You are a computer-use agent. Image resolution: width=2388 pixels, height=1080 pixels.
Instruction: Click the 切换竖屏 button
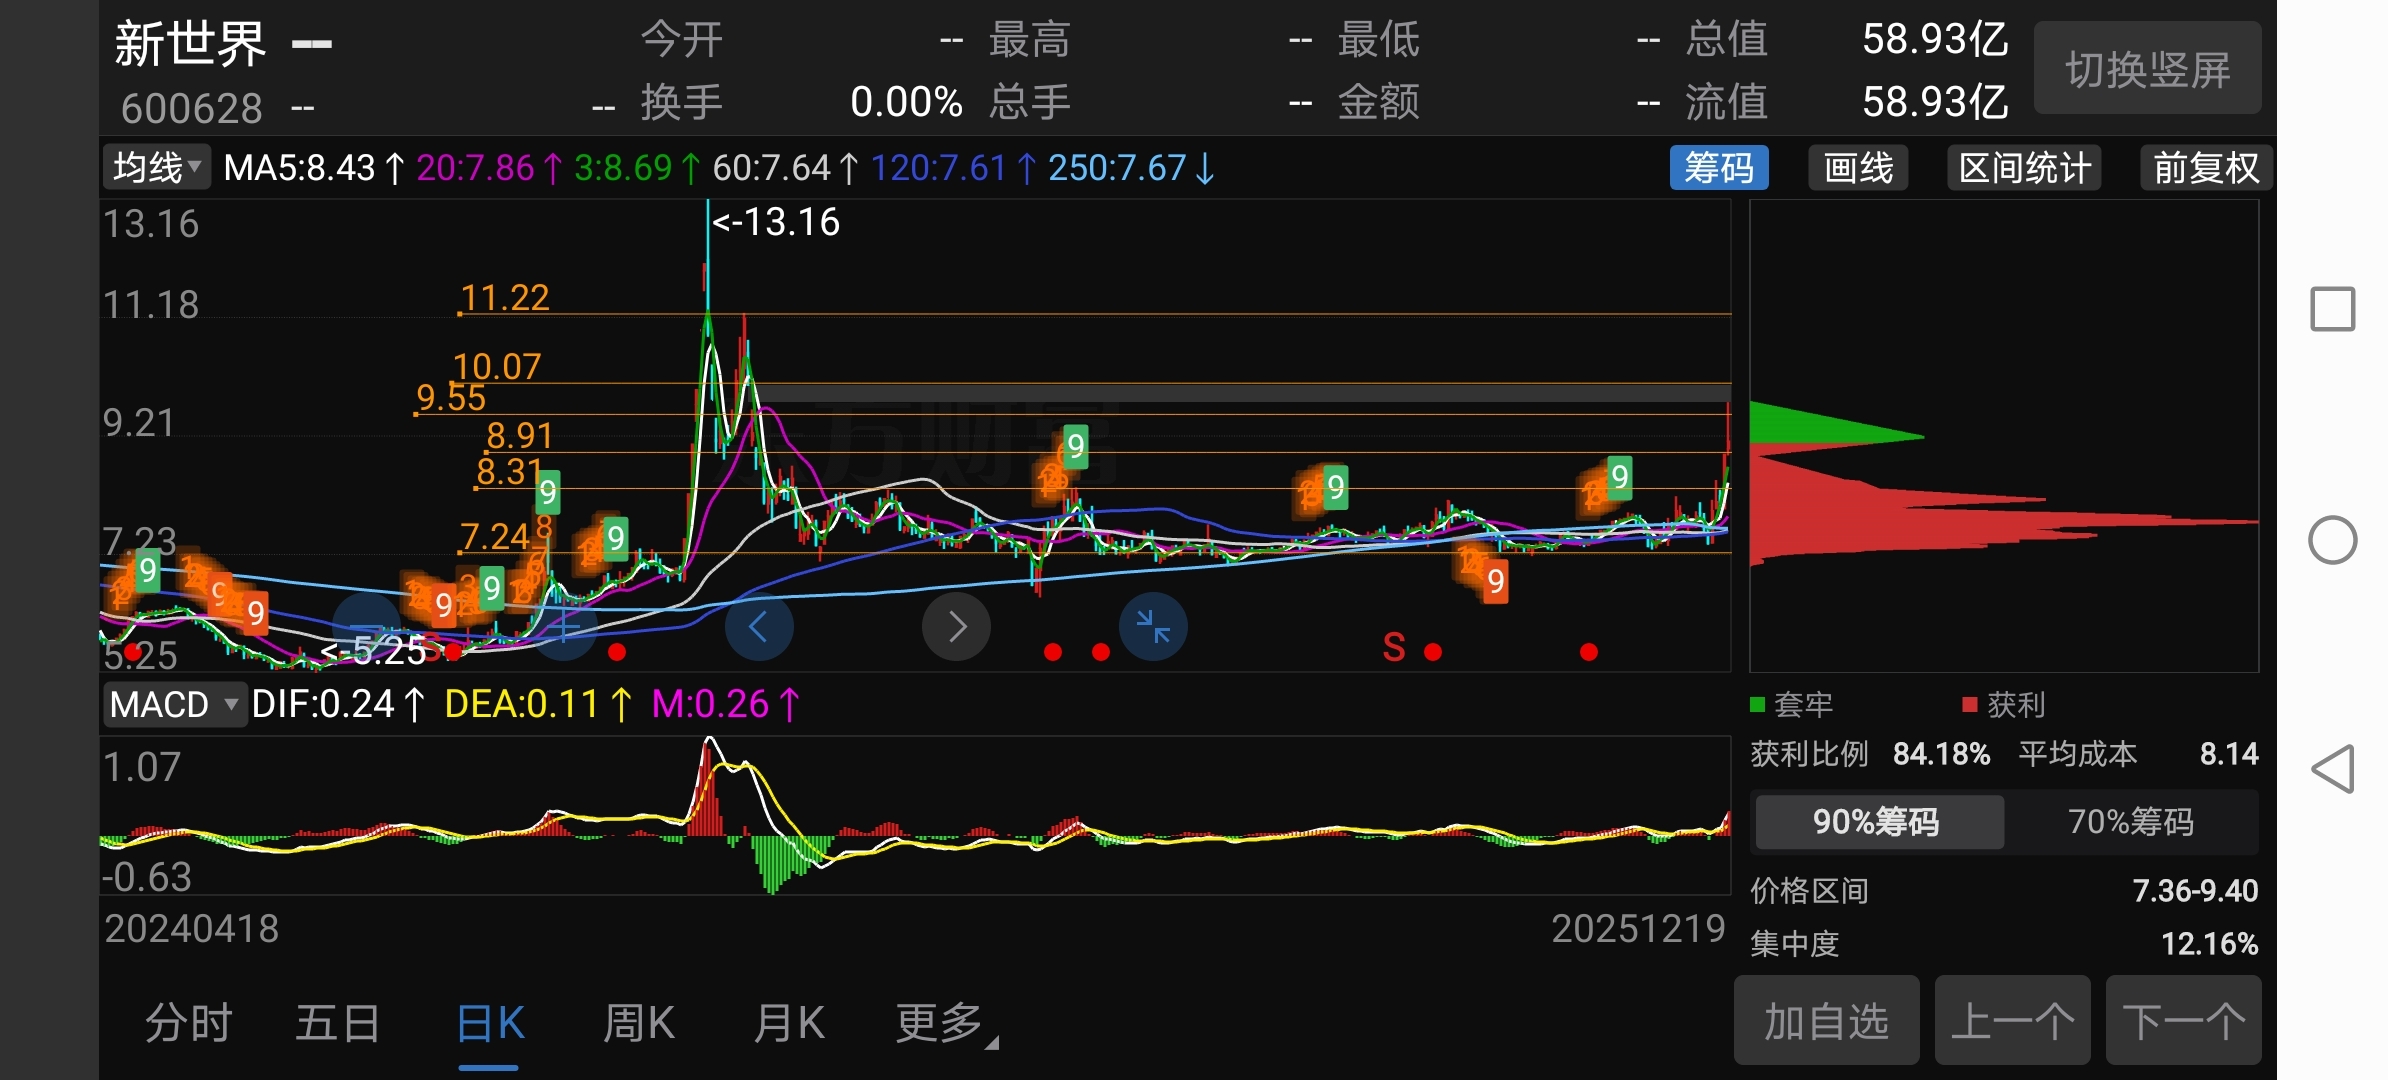click(2147, 69)
